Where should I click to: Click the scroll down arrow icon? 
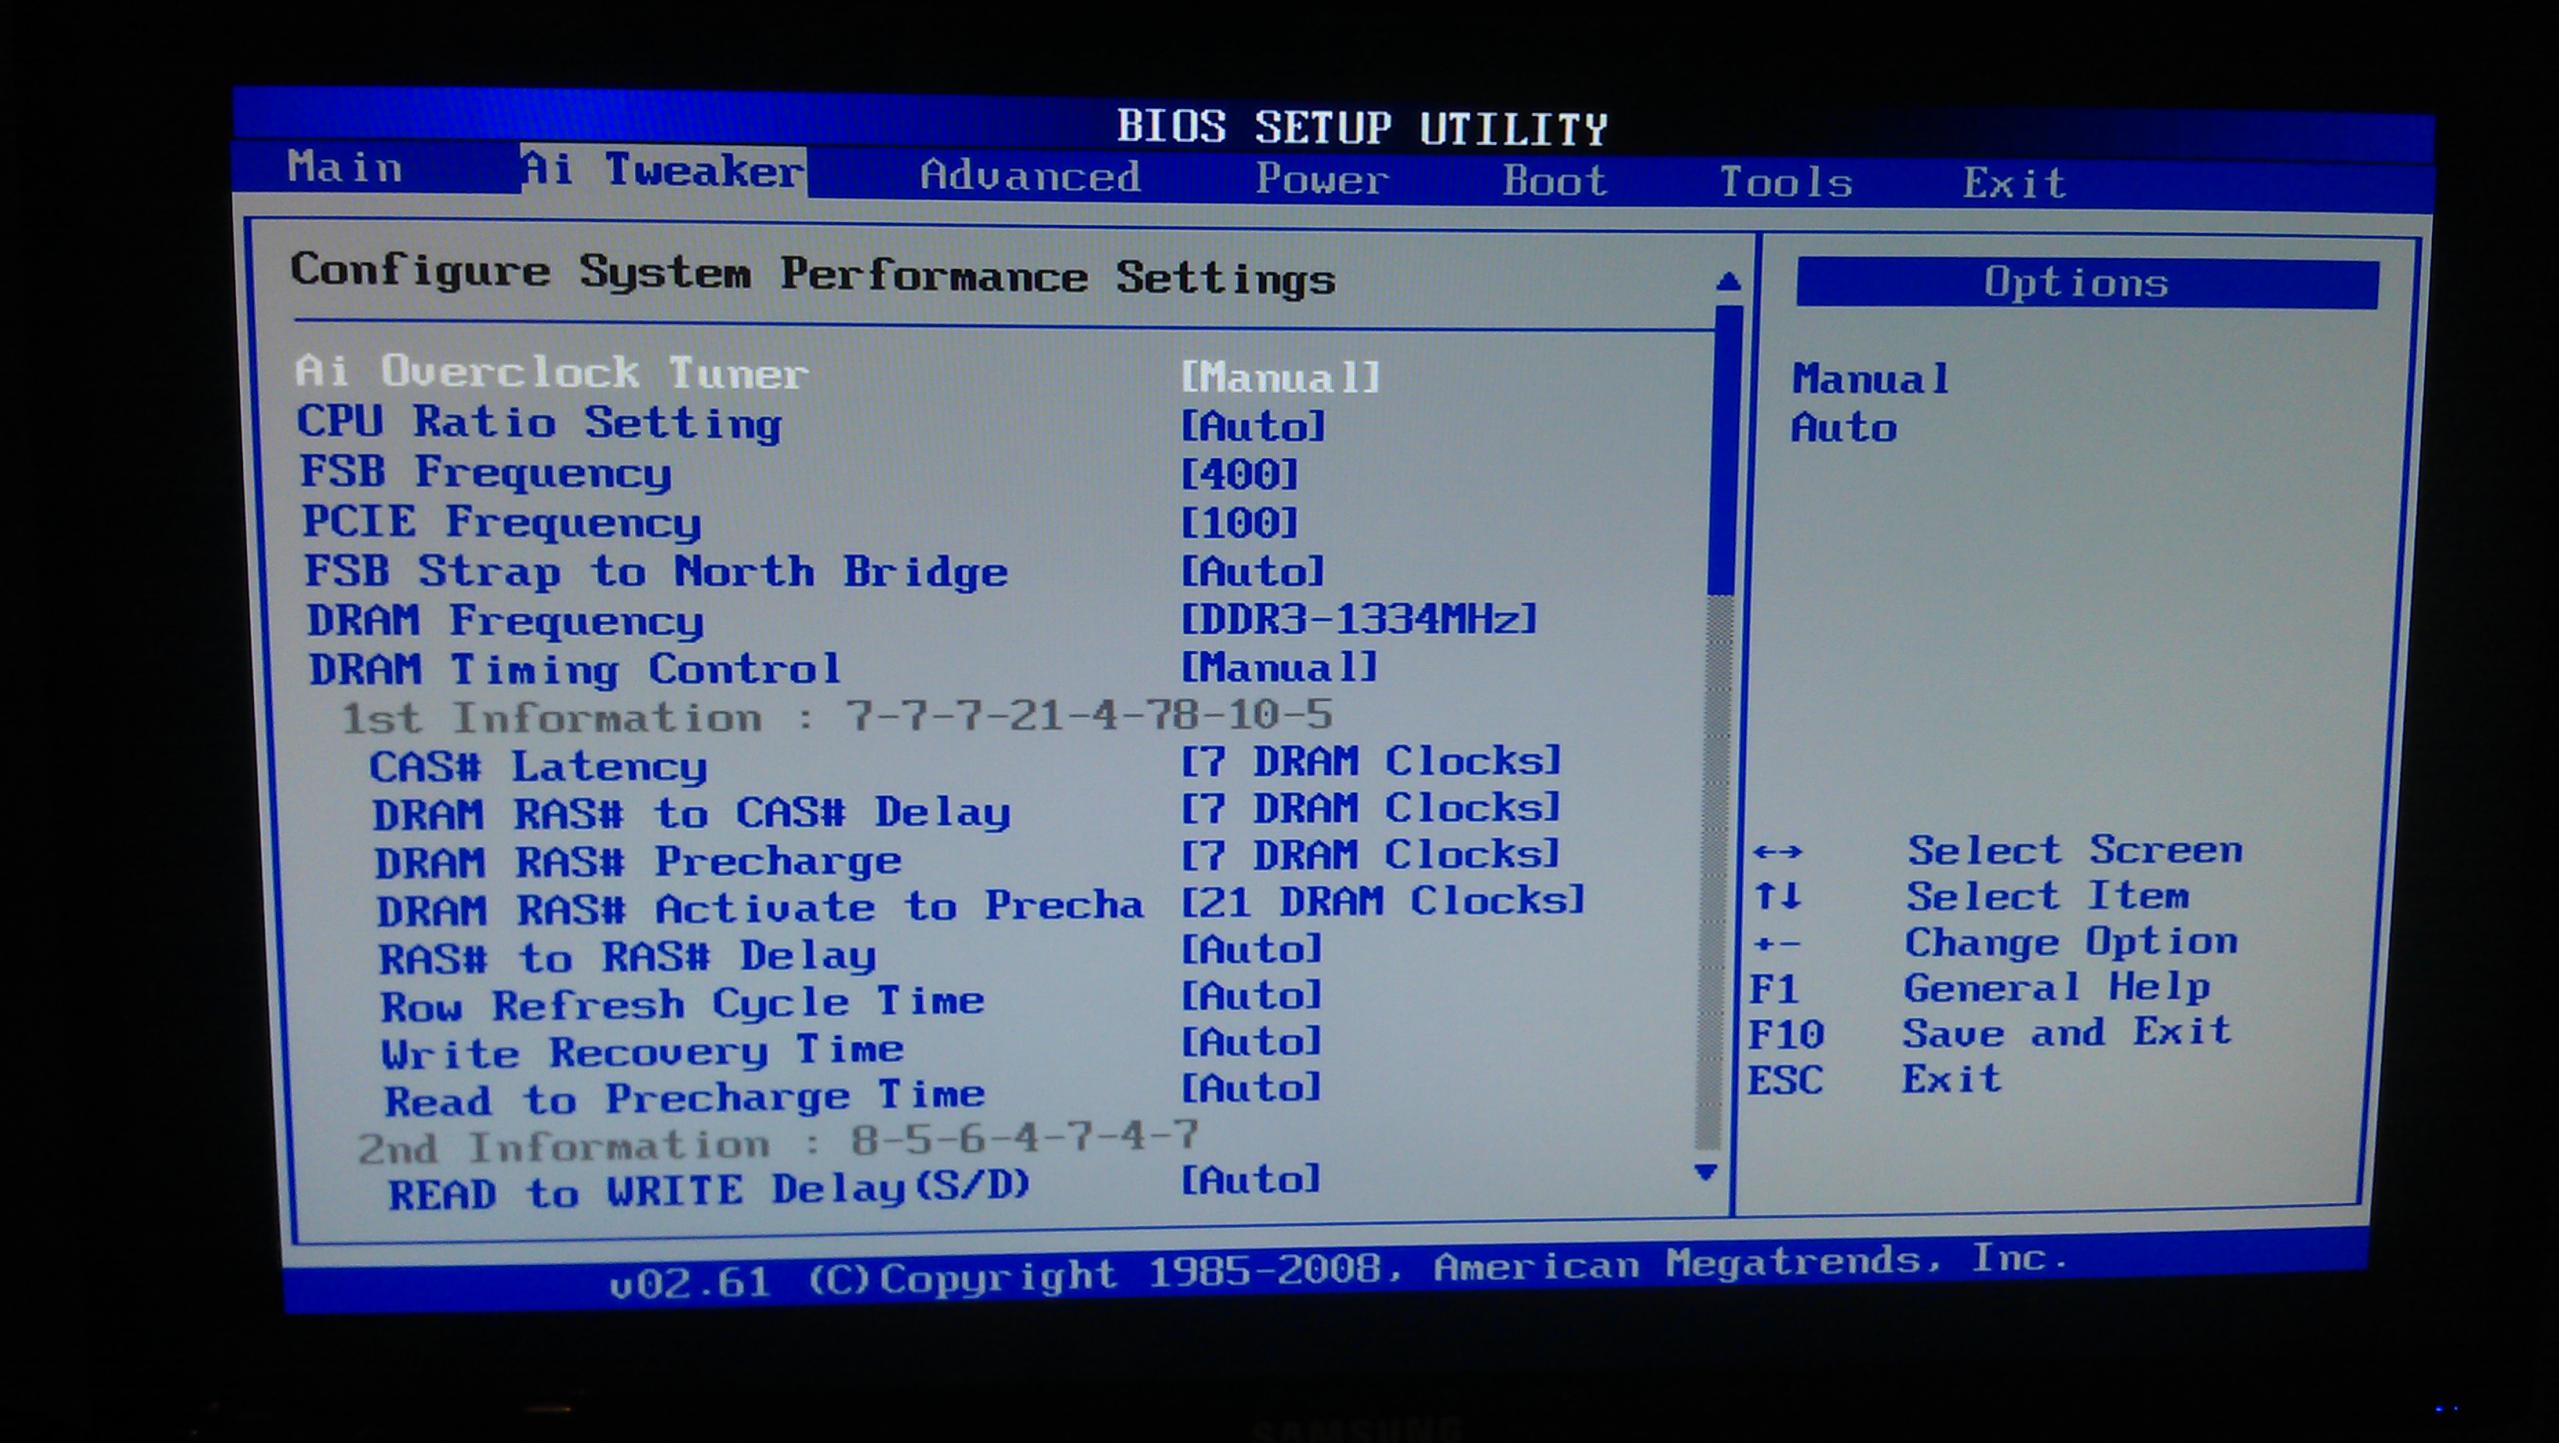1706,1171
